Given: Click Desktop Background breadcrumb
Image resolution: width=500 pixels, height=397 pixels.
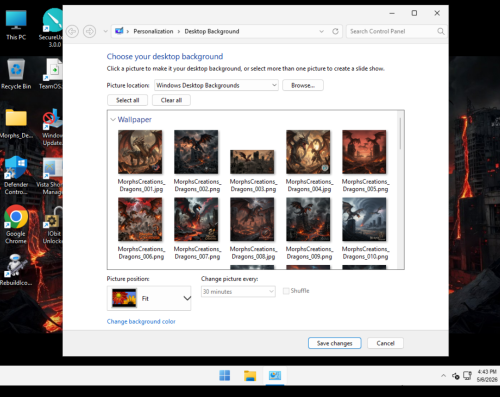Looking at the screenshot, I should click(212, 31).
